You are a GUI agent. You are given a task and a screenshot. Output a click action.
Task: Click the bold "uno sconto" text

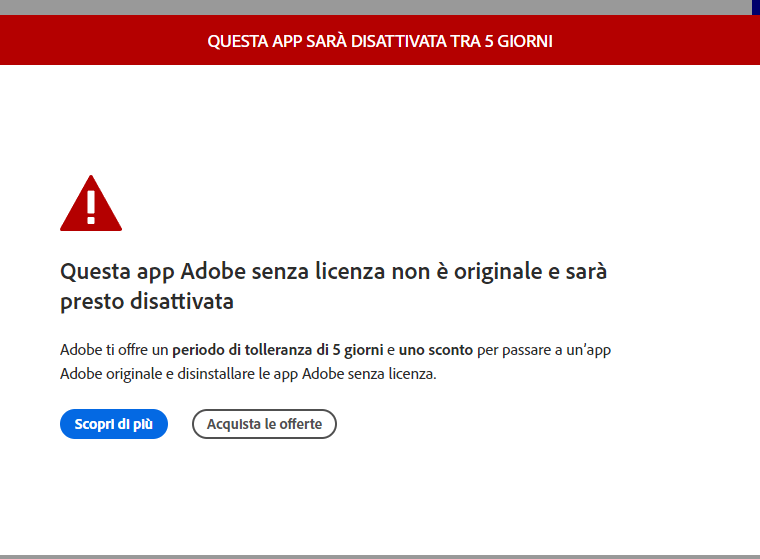click(436, 350)
